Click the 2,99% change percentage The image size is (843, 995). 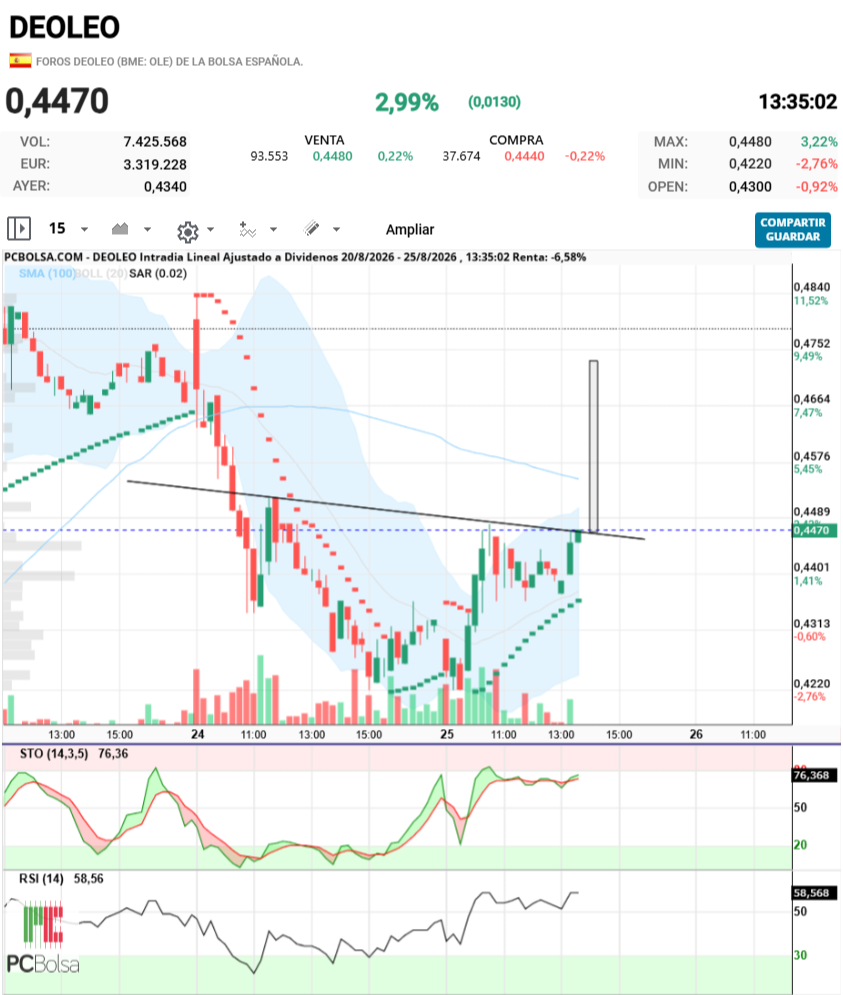(407, 102)
